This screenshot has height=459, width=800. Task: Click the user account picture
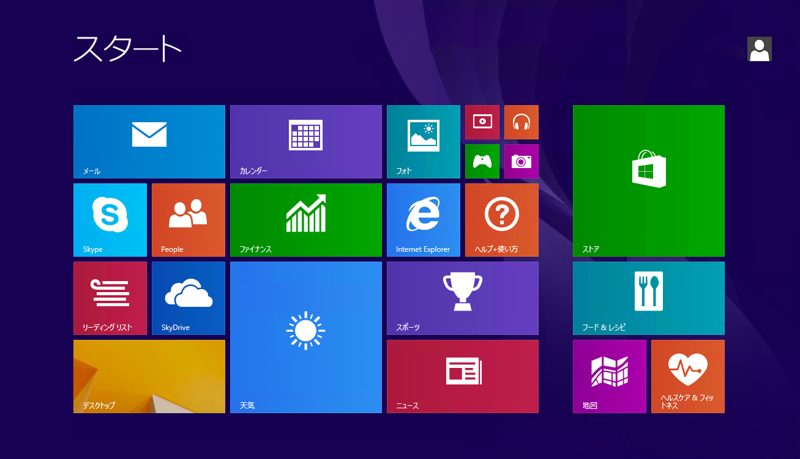point(759,49)
